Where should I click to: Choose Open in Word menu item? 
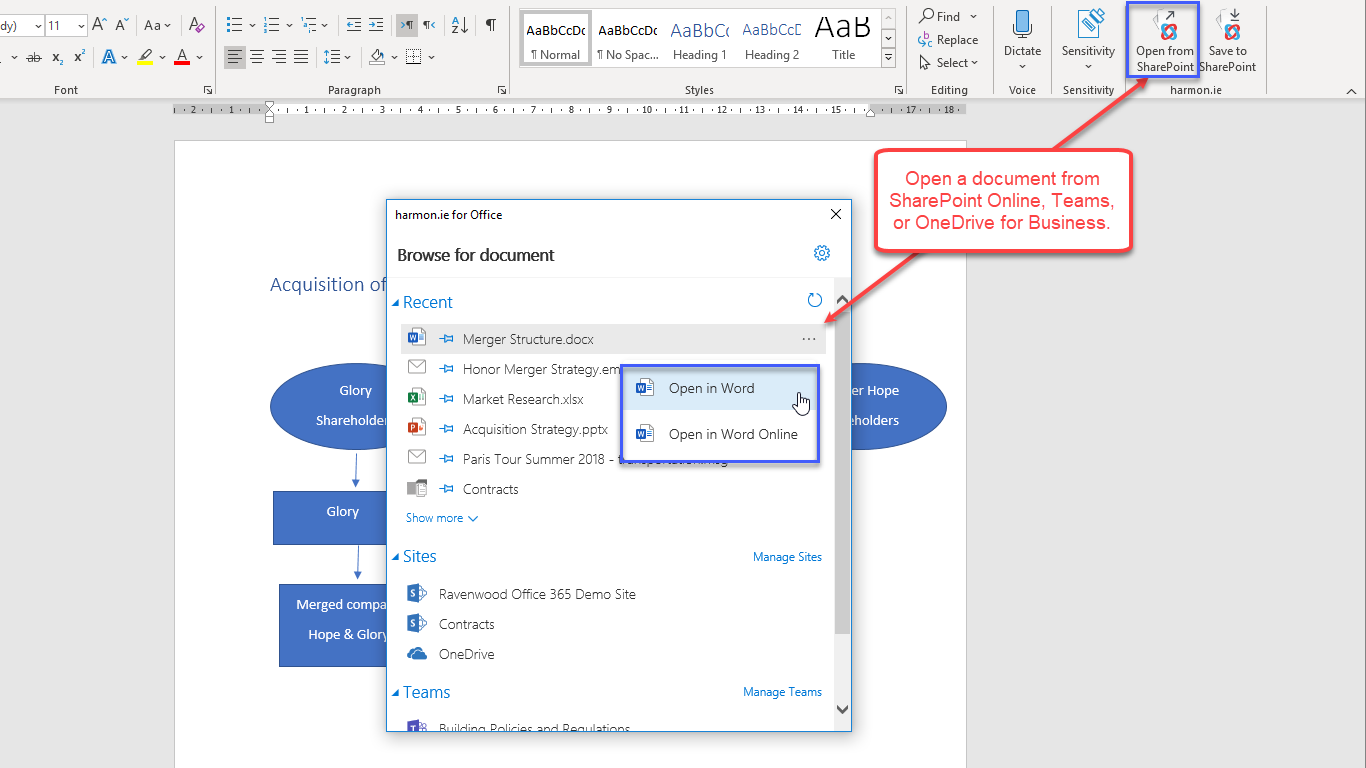(720, 388)
